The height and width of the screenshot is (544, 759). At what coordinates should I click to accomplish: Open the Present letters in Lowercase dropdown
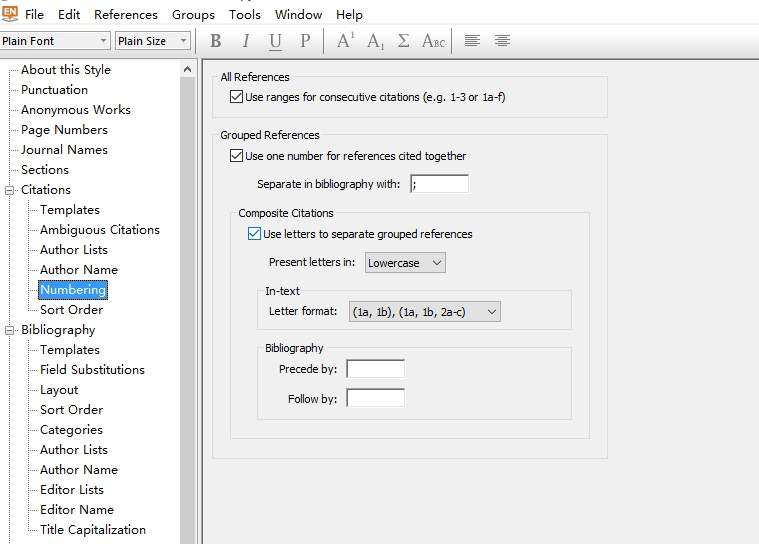point(405,263)
